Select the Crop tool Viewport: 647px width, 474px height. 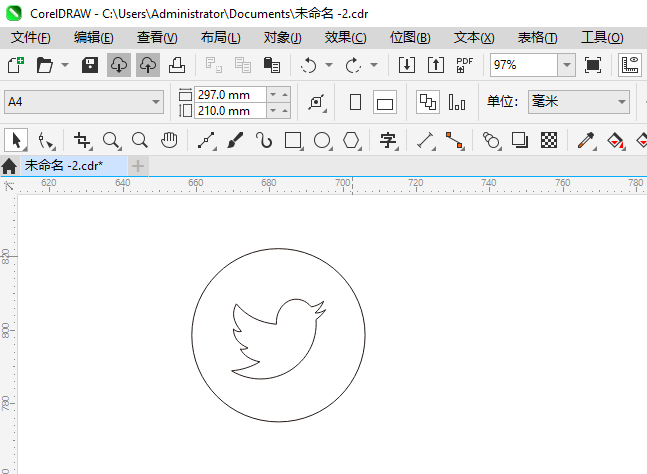82,141
